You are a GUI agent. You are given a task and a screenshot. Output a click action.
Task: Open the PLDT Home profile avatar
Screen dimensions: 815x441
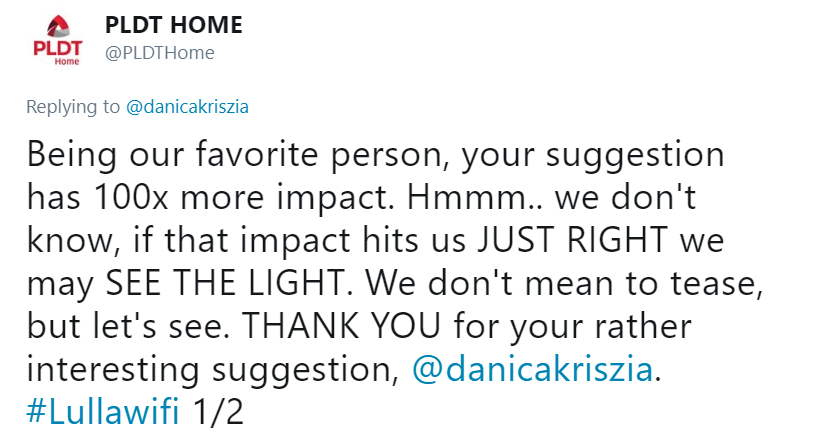click(58, 40)
